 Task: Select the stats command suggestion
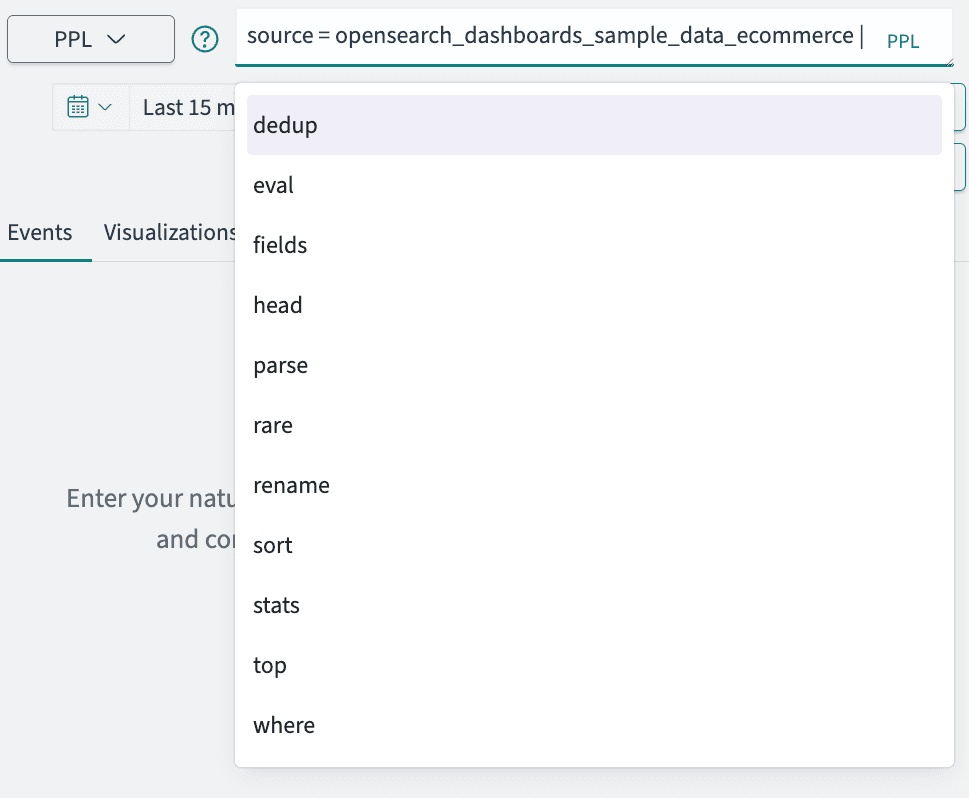click(274, 605)
